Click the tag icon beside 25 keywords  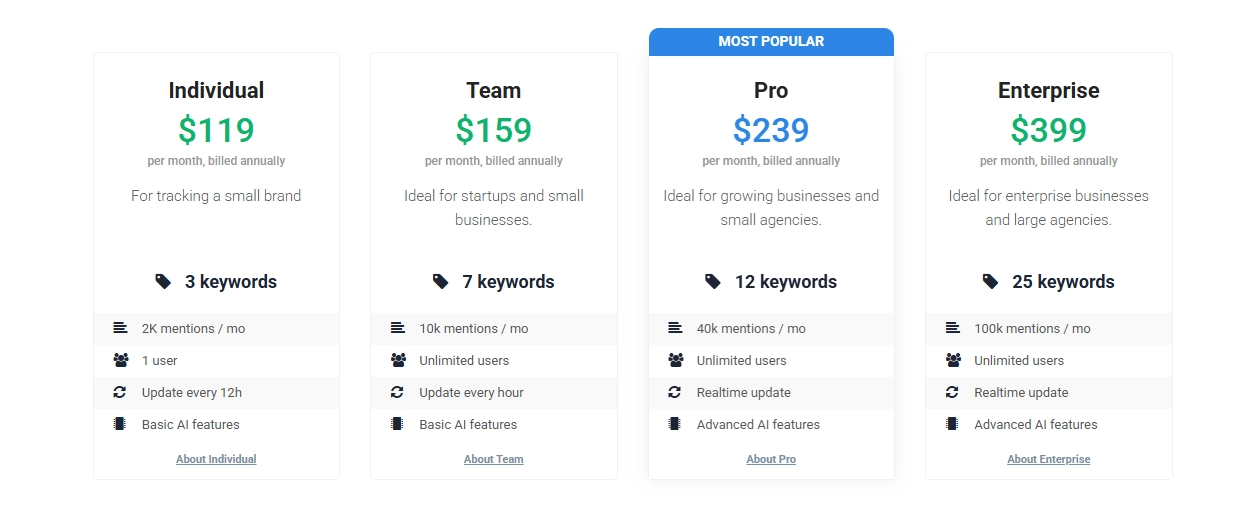[990, 282]
